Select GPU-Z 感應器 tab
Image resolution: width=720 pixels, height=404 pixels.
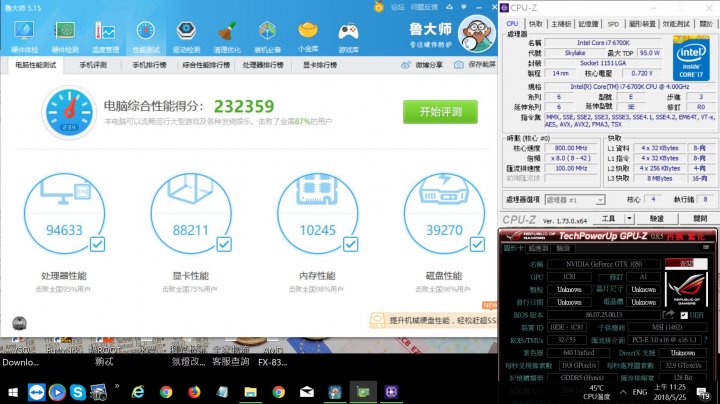[539, 248]
